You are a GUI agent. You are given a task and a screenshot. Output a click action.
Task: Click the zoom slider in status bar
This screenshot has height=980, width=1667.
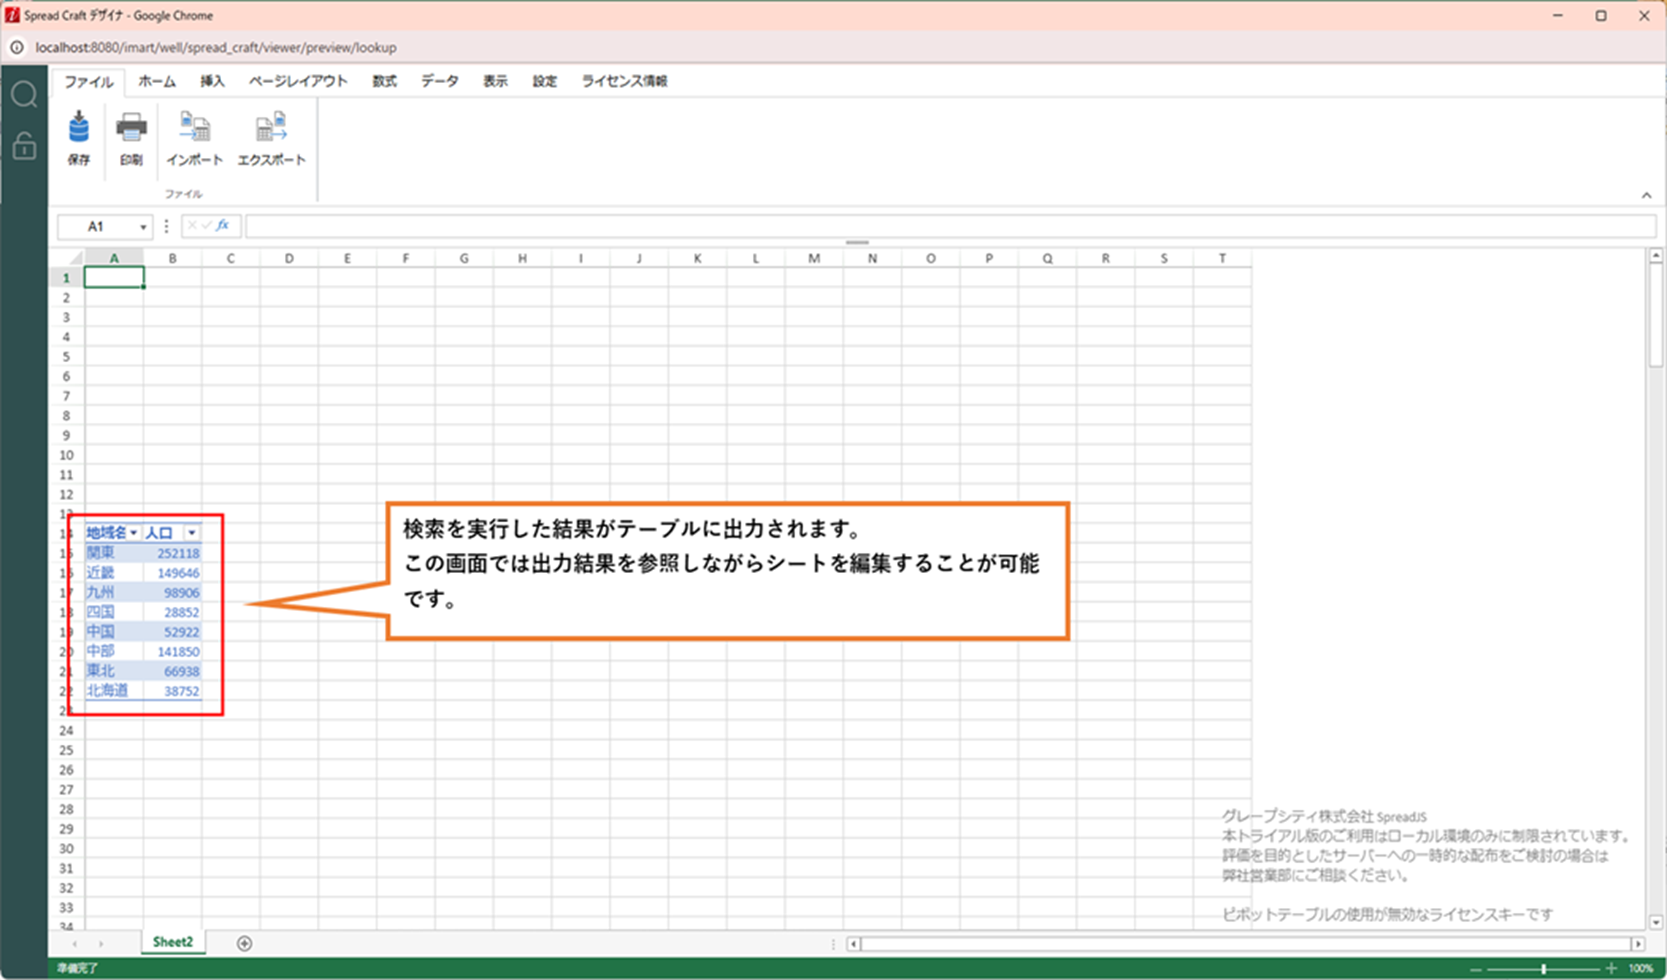coord(1543,969)
